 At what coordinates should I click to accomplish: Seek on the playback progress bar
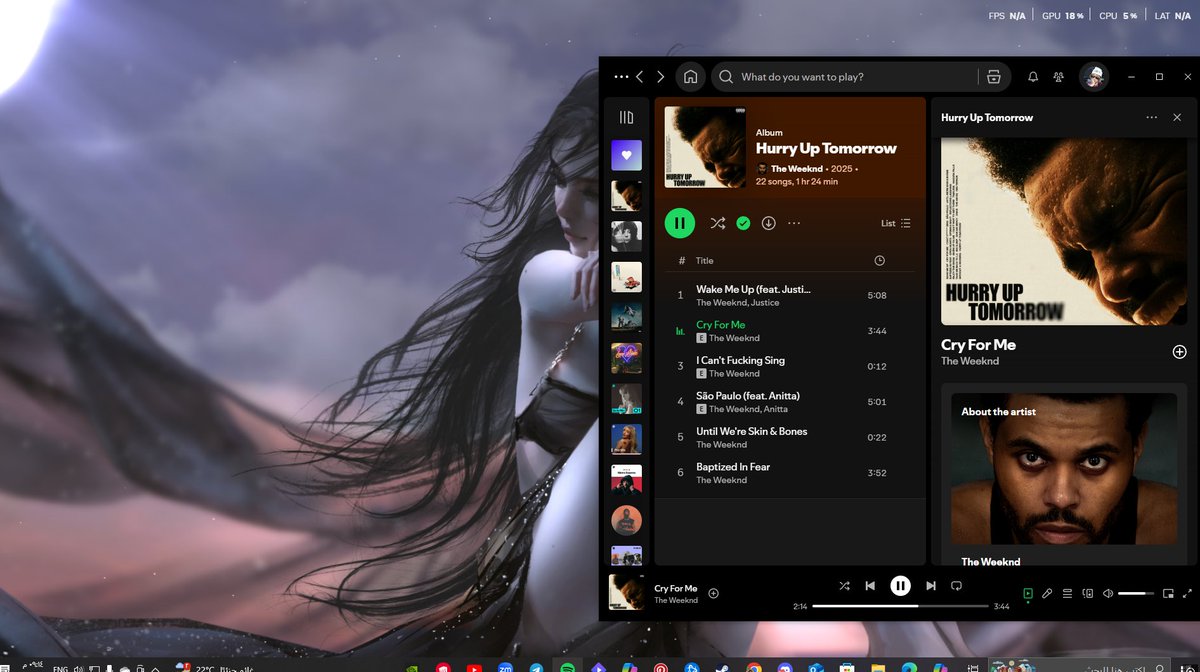pyautogui.click(x=900, y=606)
